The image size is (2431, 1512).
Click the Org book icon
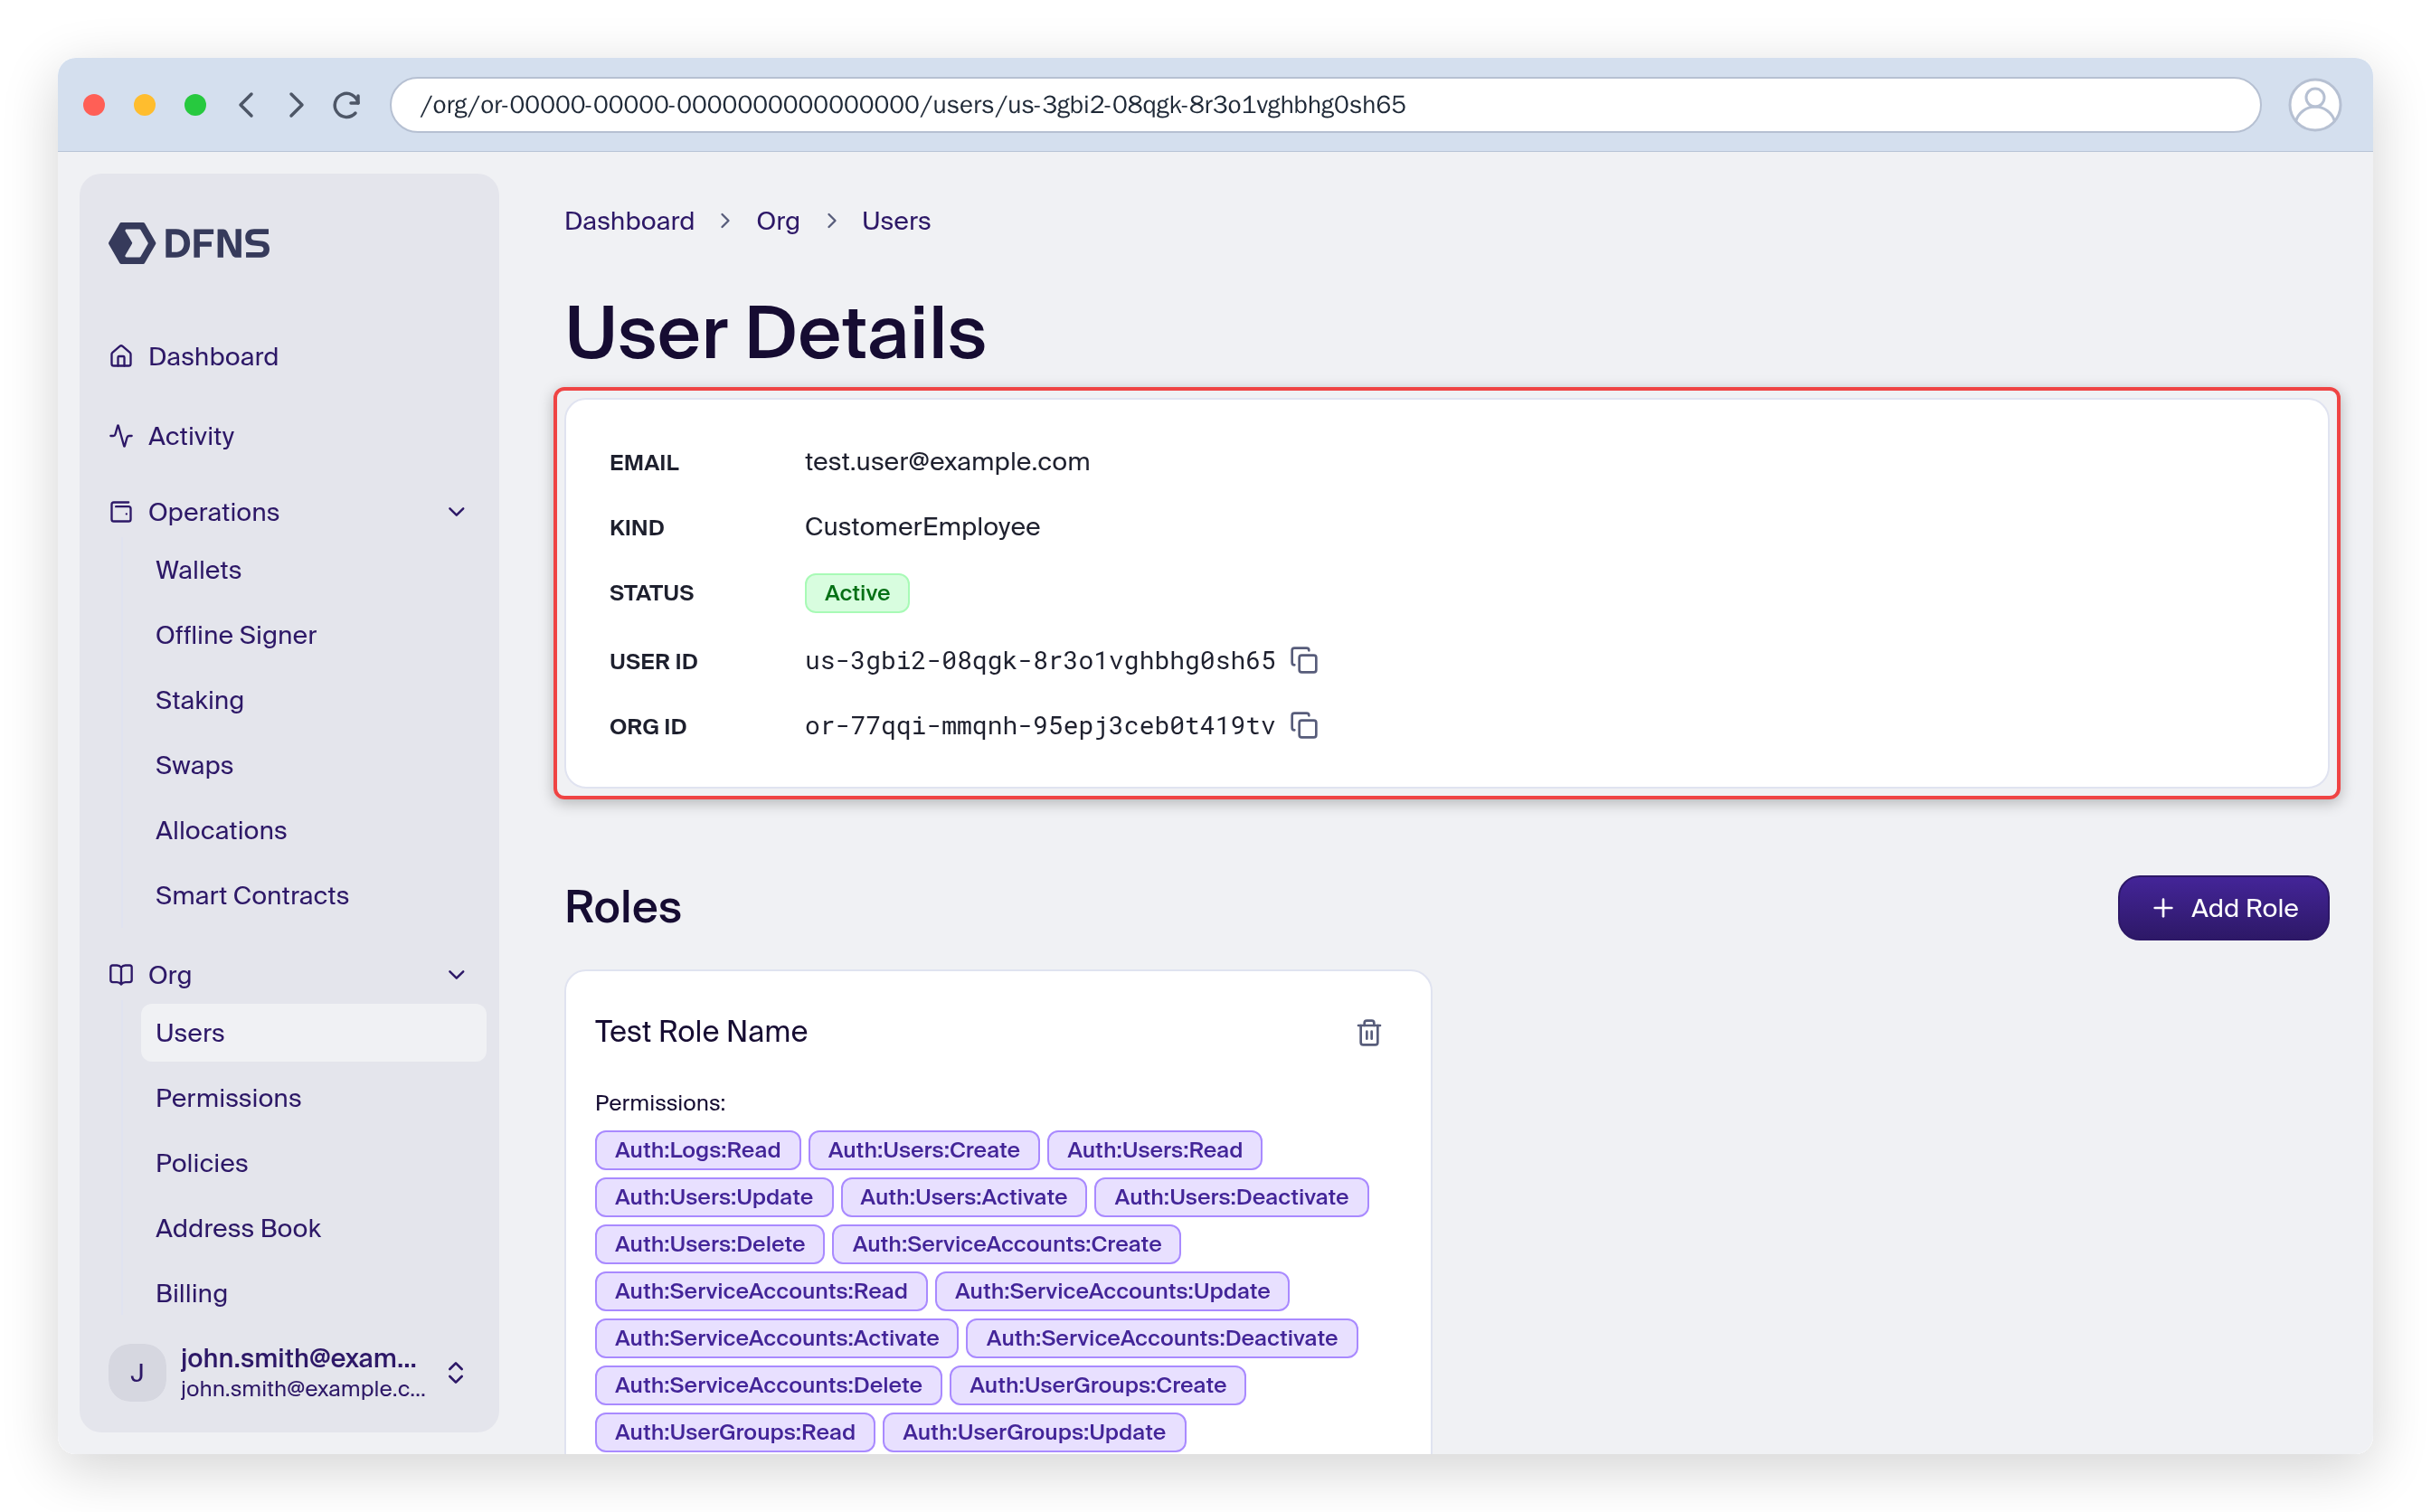click(121, 975)
